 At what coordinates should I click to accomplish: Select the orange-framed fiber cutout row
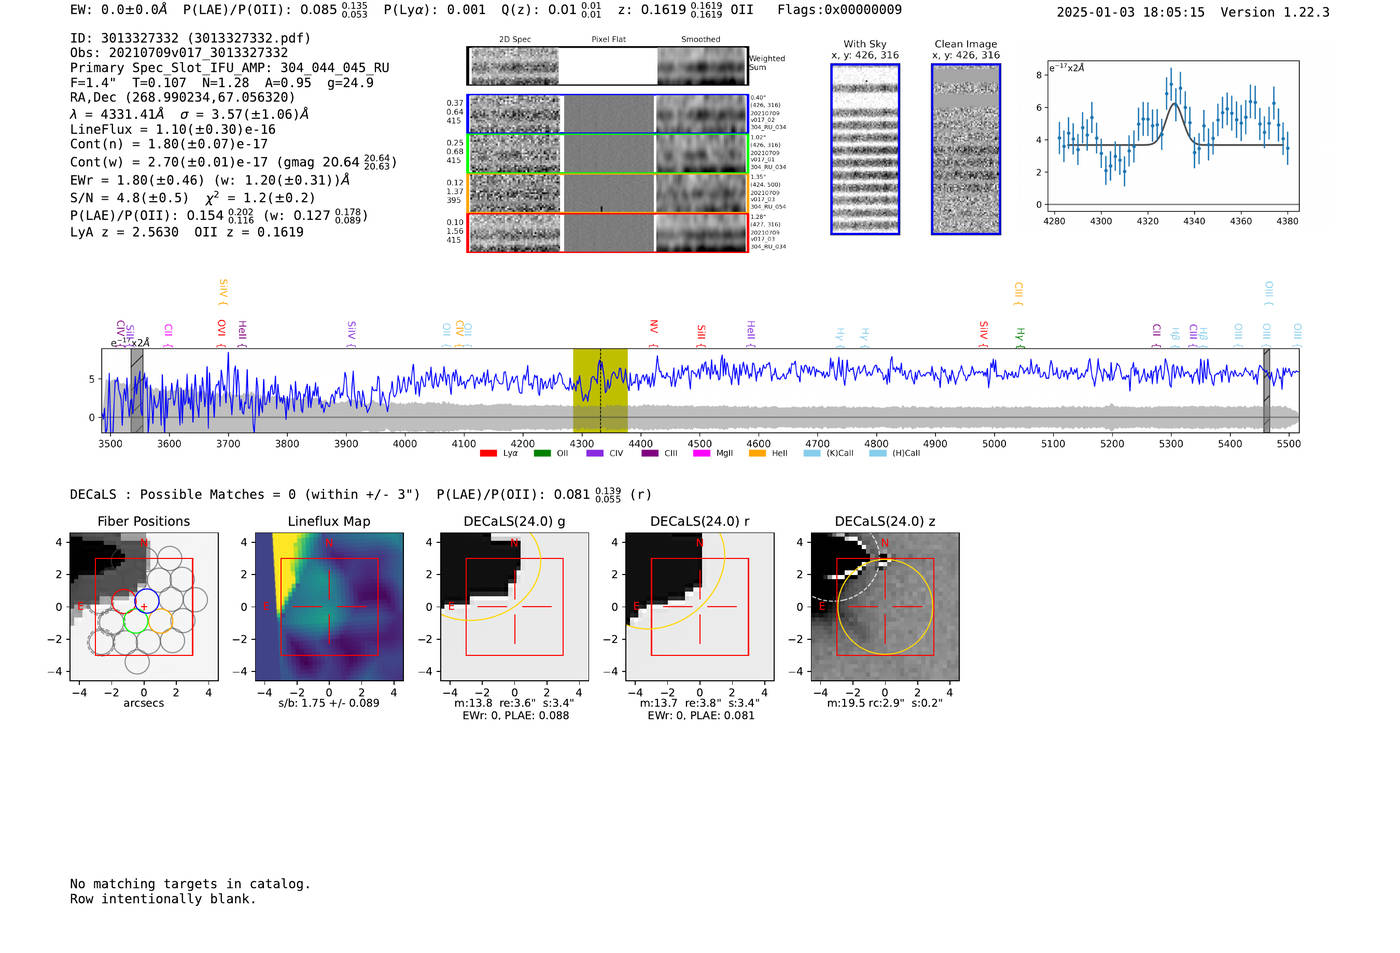click(607, 193)
